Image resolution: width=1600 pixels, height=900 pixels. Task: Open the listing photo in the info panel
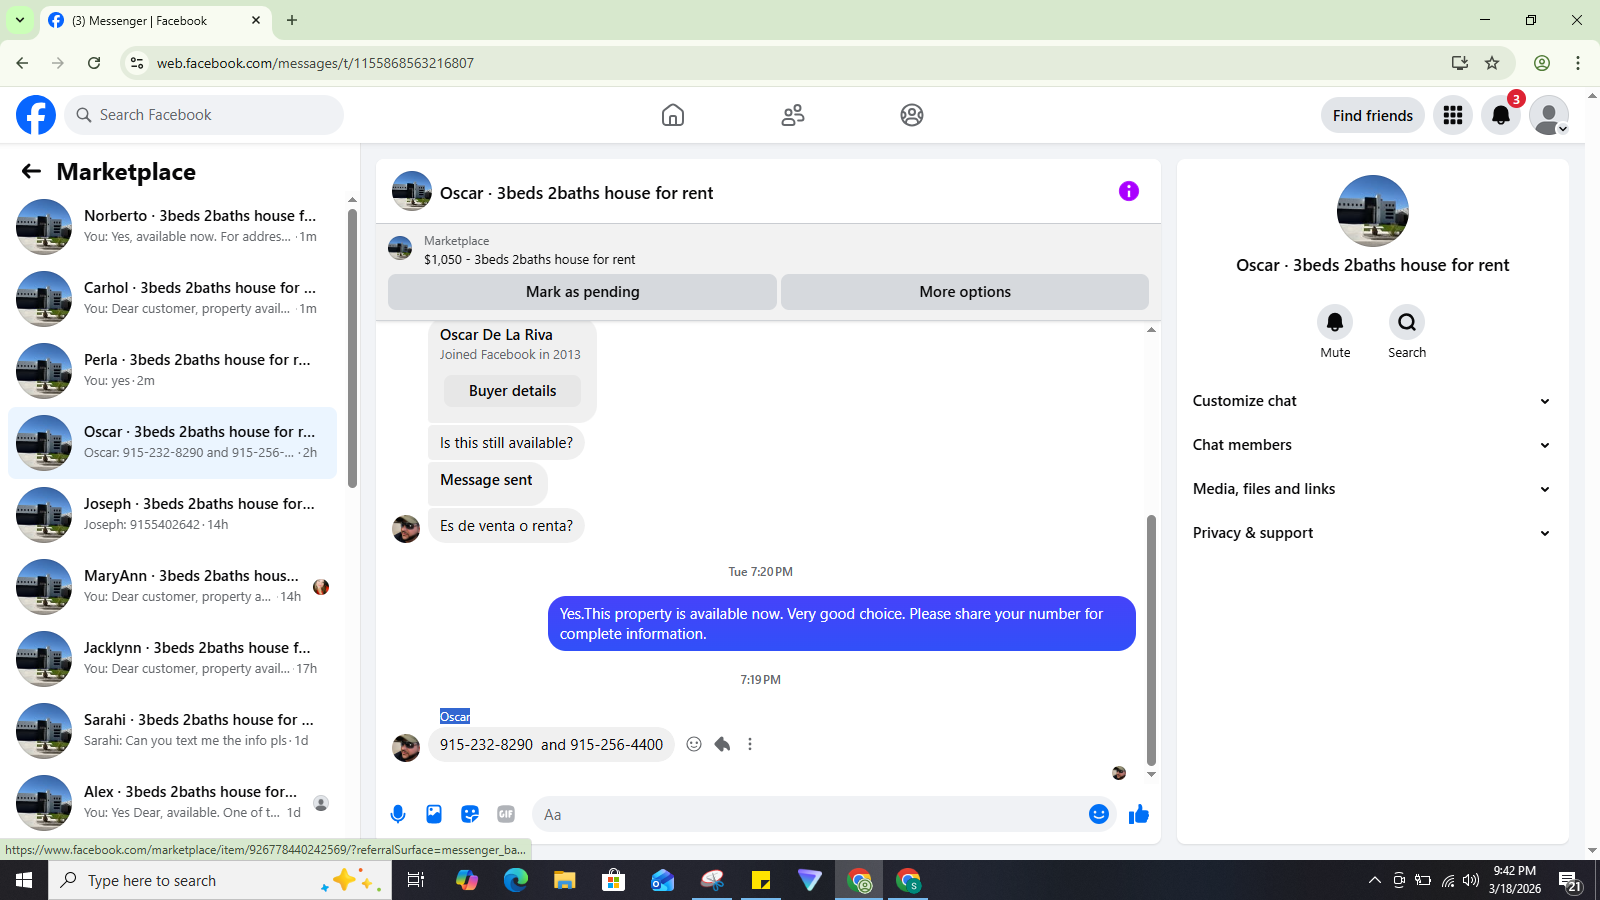click(1372, 211)
